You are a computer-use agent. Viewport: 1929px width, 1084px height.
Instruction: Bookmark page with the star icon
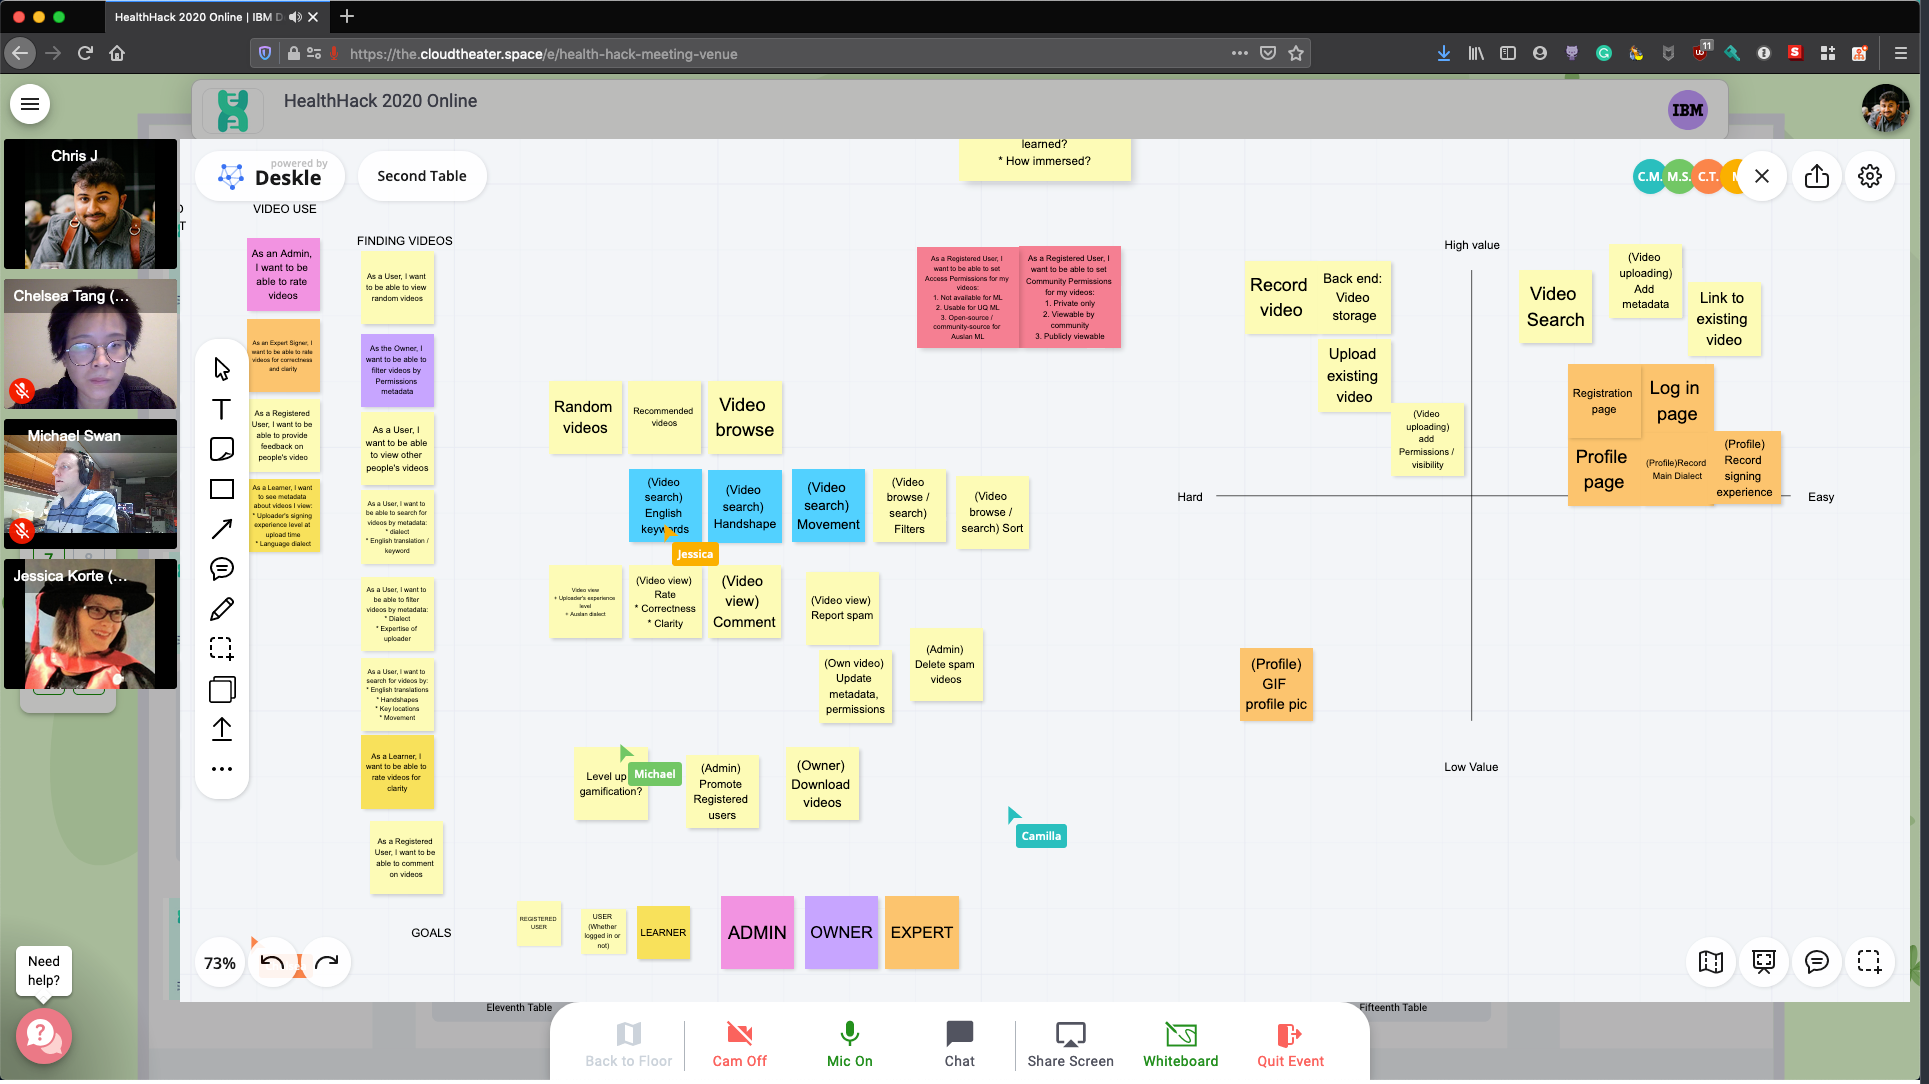coord(1296,53)
